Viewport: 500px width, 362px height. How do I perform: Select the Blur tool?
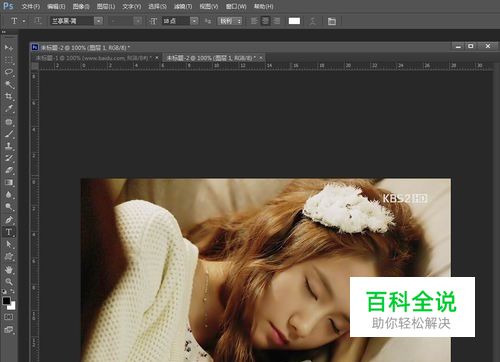tap(9, 194)
